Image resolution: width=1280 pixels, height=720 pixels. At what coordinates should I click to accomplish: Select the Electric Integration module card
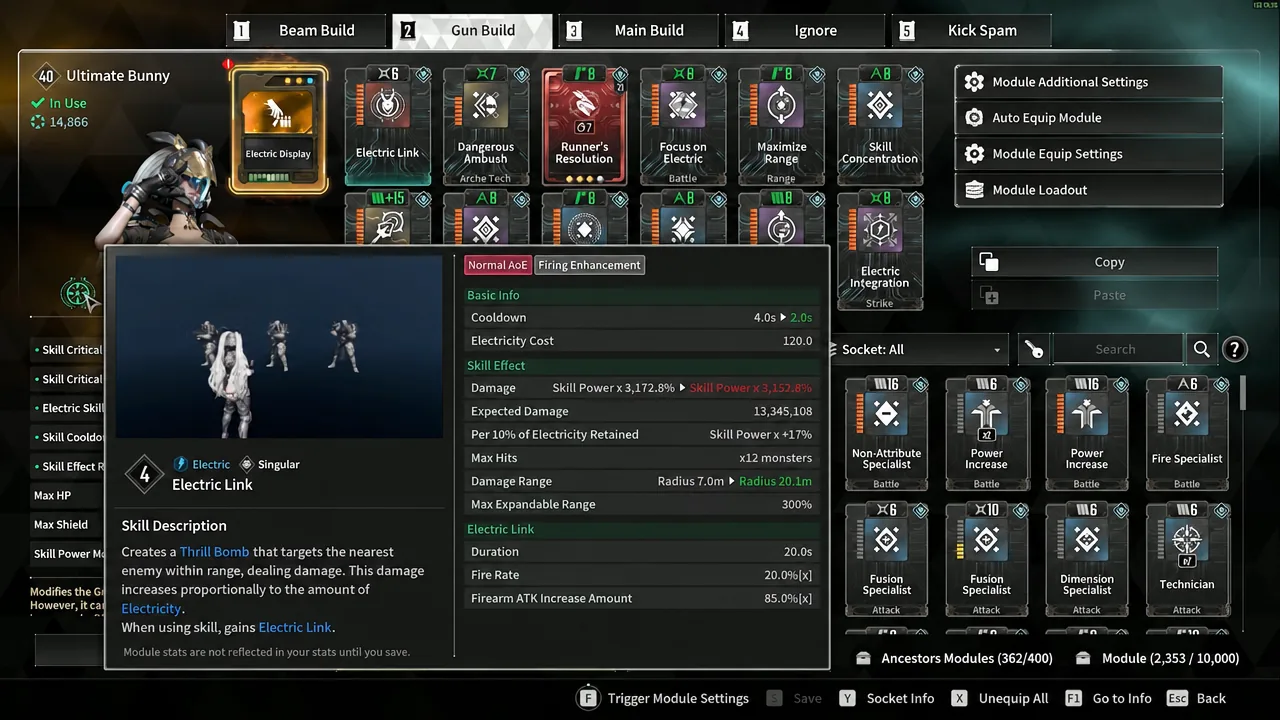[x=879, y=251]
